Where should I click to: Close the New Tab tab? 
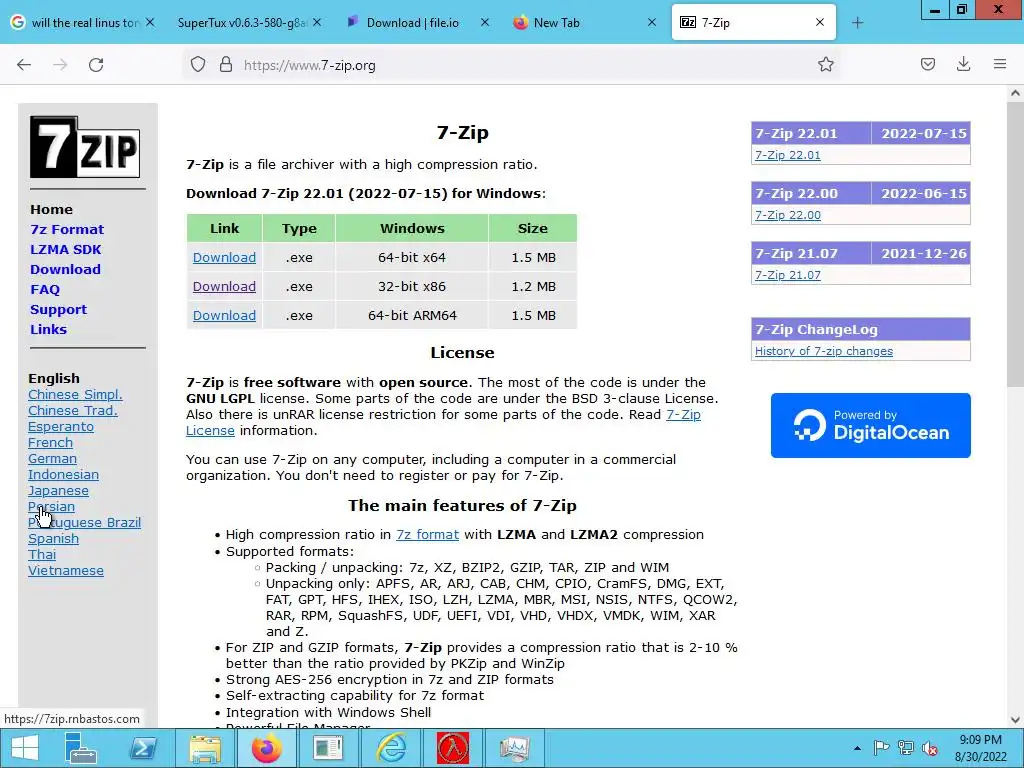pyautogui.click(x=652, y=22)
